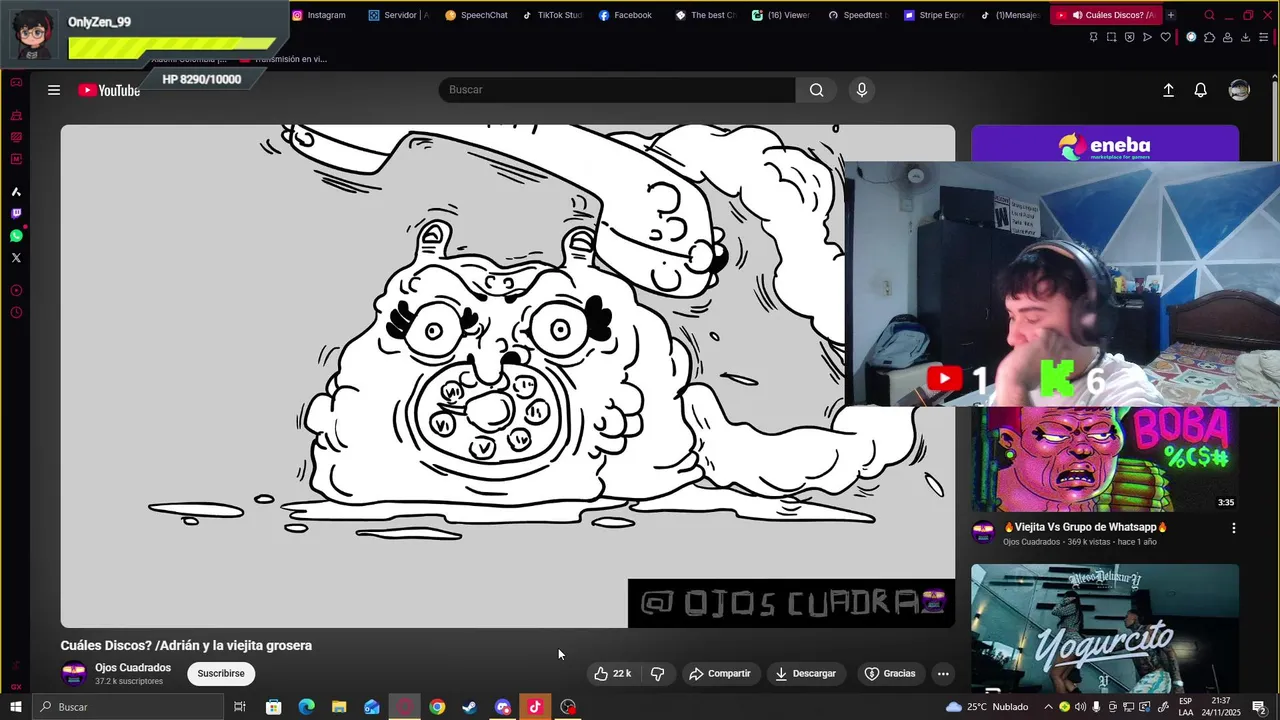The height and width of the screenshot is (720, 1280).
Task: Click the Ojos Cuadrados channel avatar
Action: [x=74, y=673]
